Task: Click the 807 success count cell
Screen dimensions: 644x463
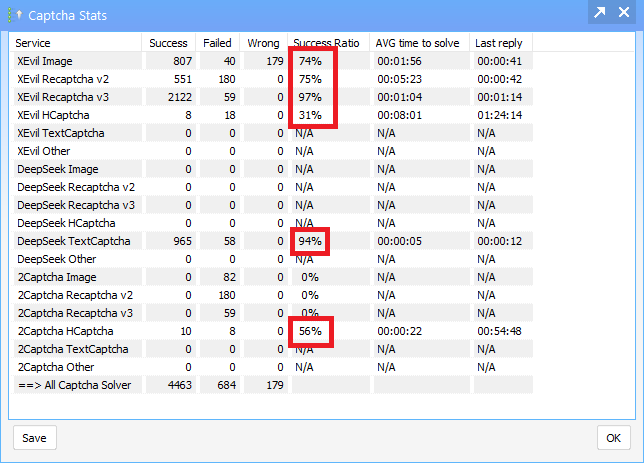Action: (x=170, y=61)
